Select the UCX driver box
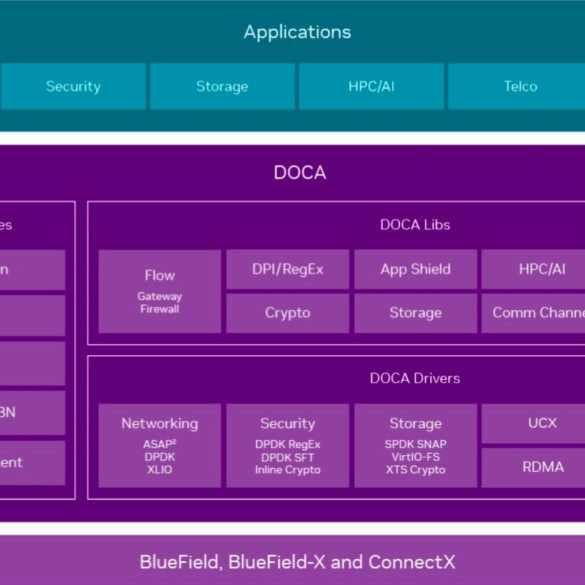The image size is (585, 585). pyautogui.click(x=534, y=423)
